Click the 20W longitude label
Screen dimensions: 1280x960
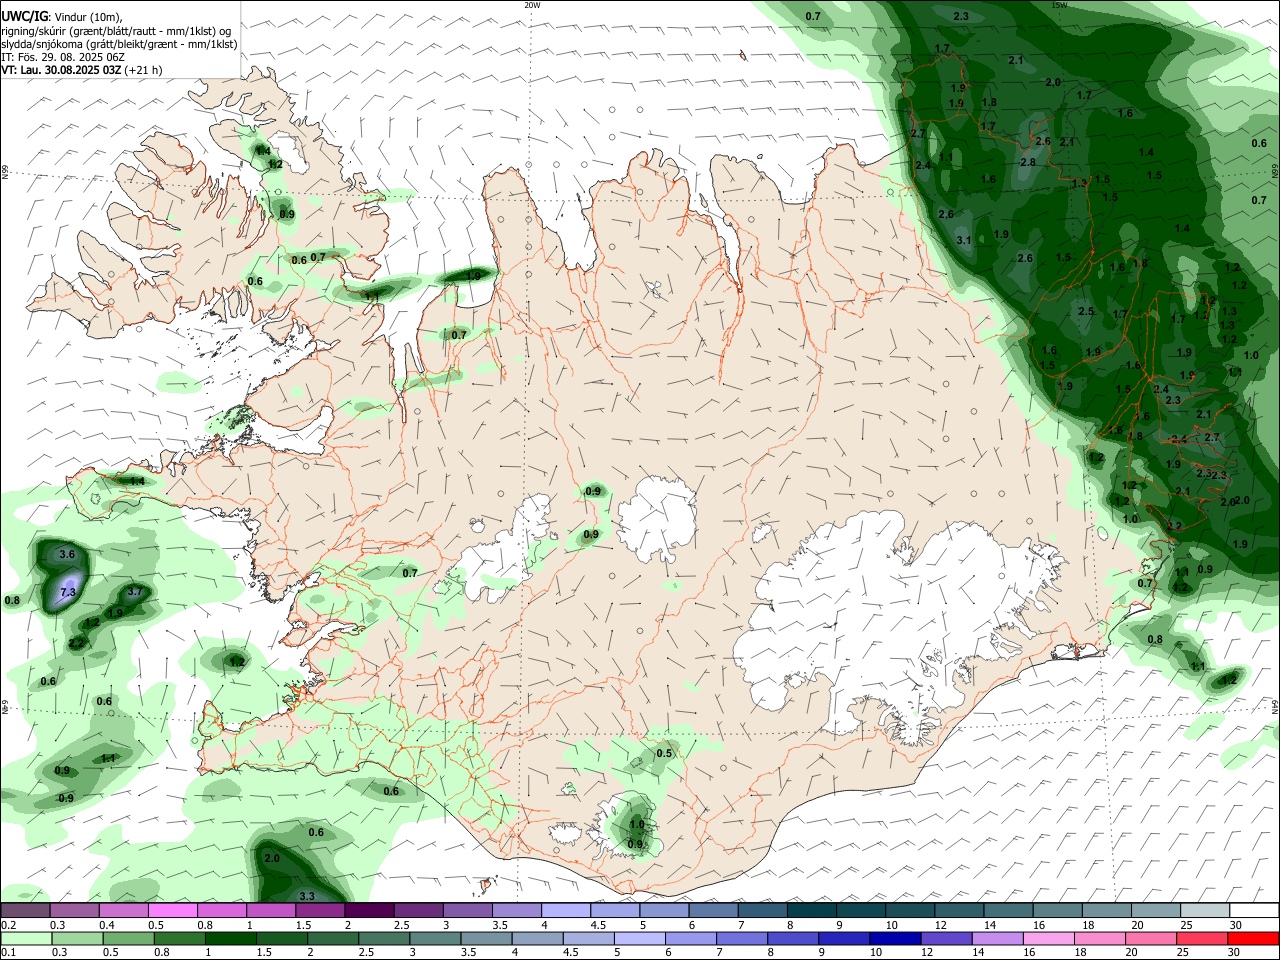[x=532, y=5]
